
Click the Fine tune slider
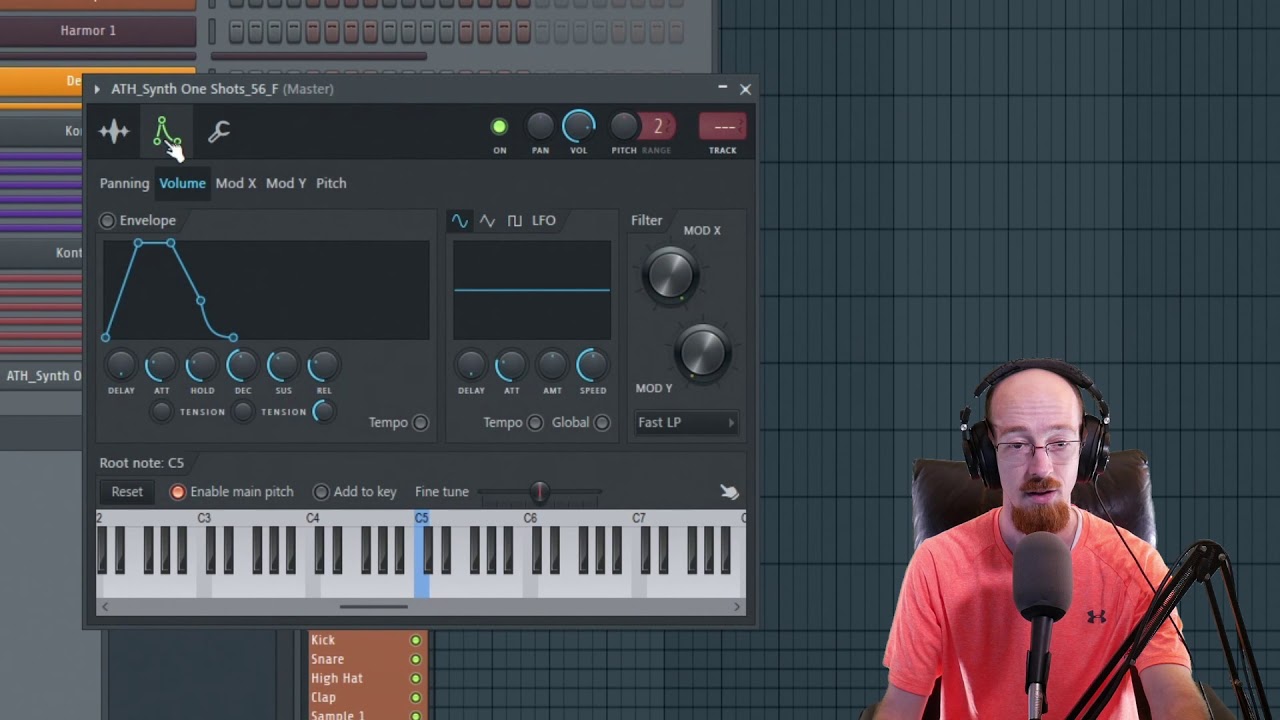[540, 492]
